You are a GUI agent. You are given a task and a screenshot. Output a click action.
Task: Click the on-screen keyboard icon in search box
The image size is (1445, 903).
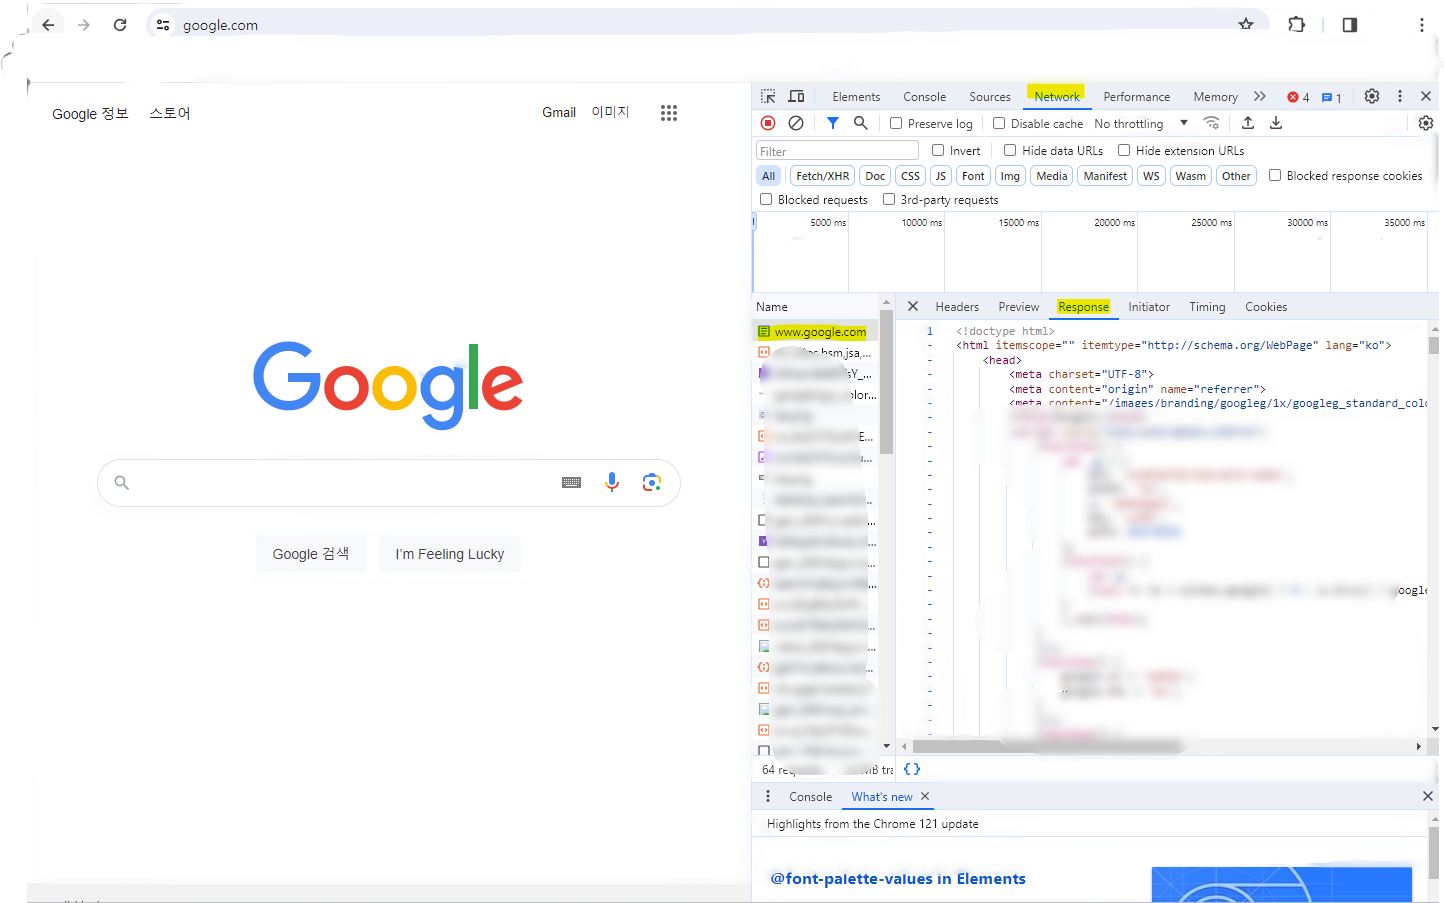[571, 483]
